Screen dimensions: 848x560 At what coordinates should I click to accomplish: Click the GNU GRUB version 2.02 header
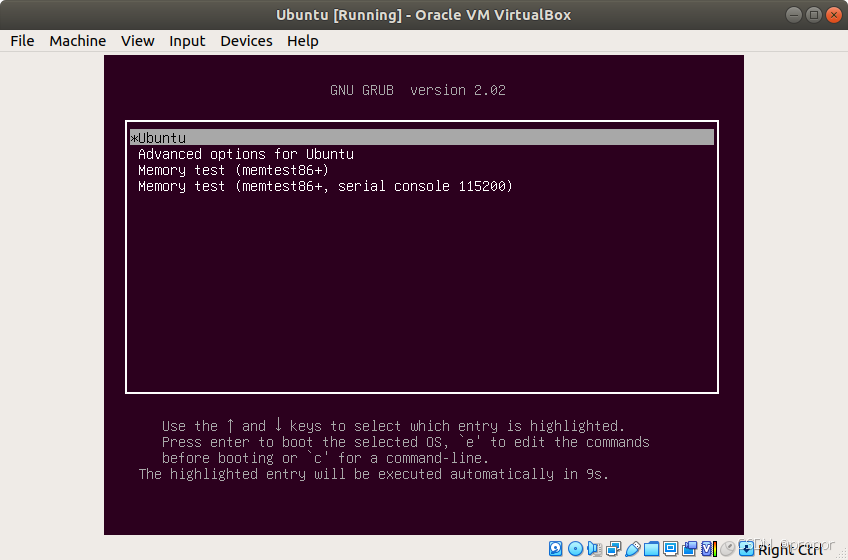point(418,90)
